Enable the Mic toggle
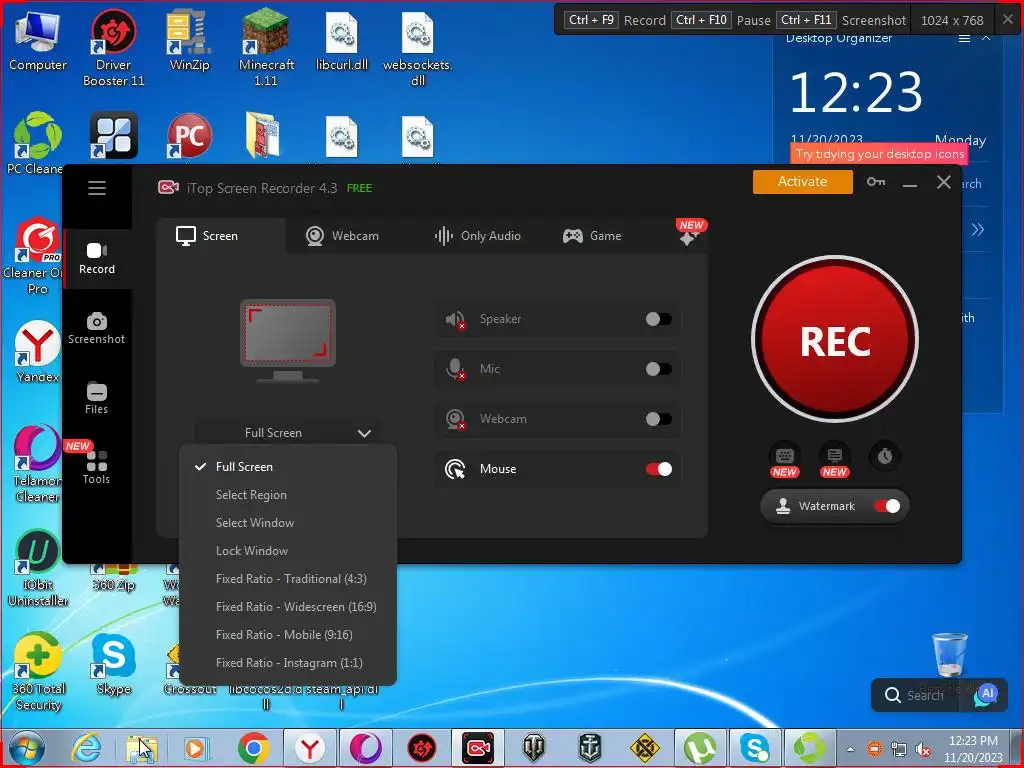Viewport: 1024px width, 768px height. [x=658, y=369]
